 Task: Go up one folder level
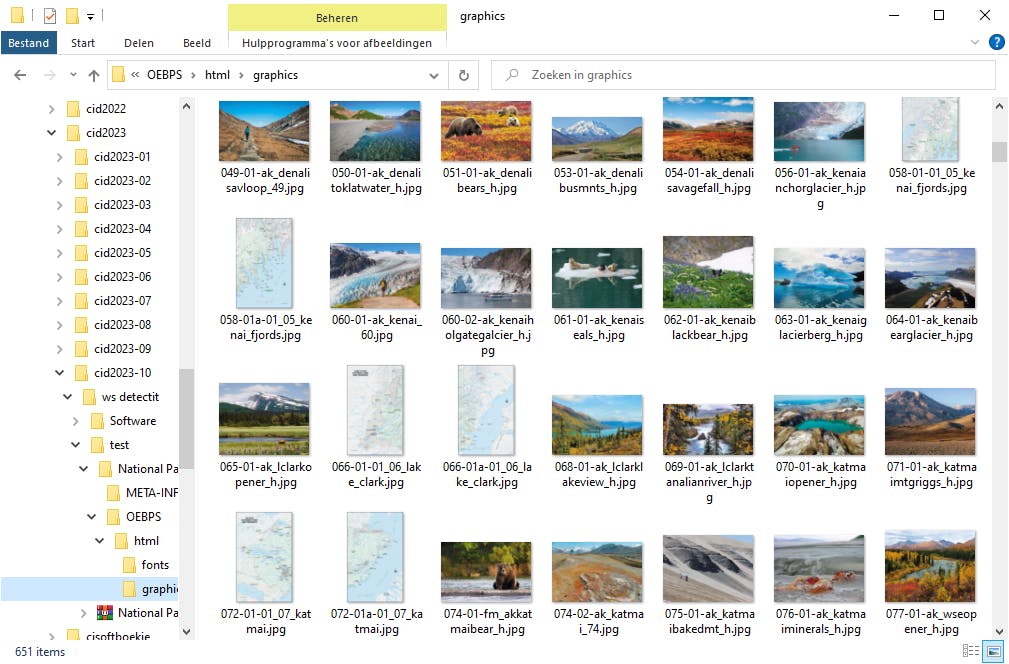point(94,75)
